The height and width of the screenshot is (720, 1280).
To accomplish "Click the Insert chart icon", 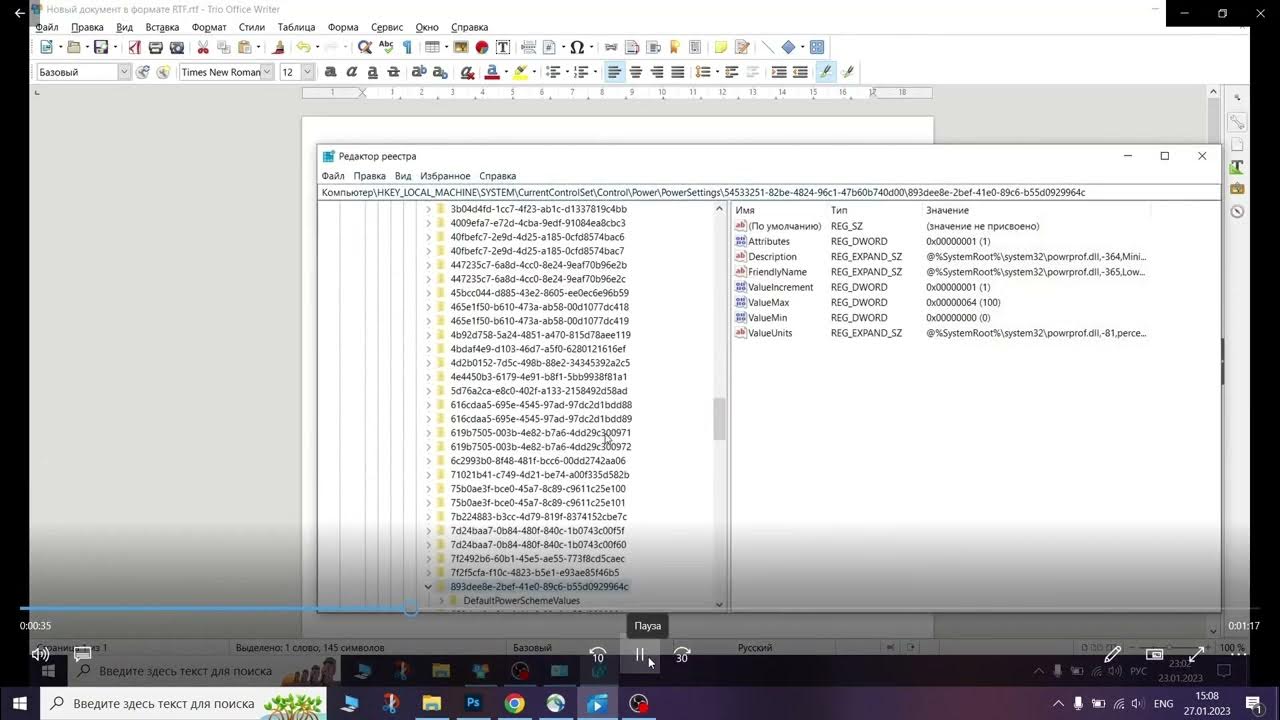I will (481, 47).
